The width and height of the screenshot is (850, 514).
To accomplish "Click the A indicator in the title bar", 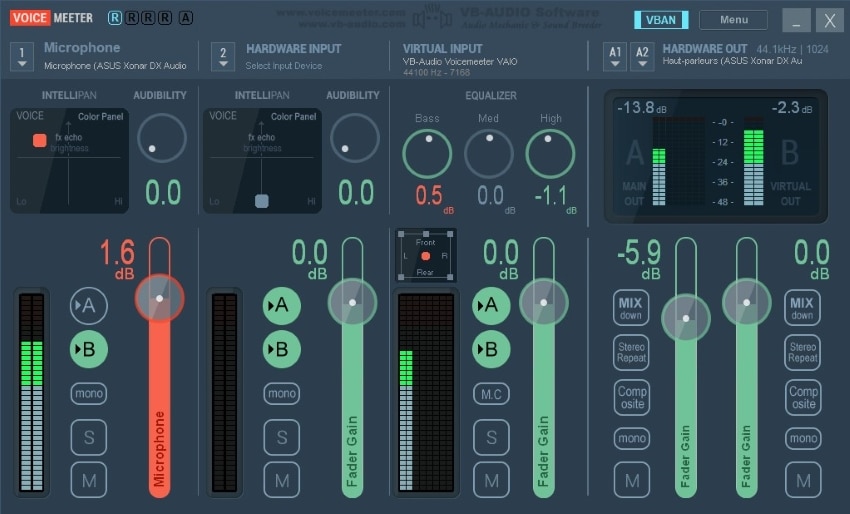I will point(186,18).
